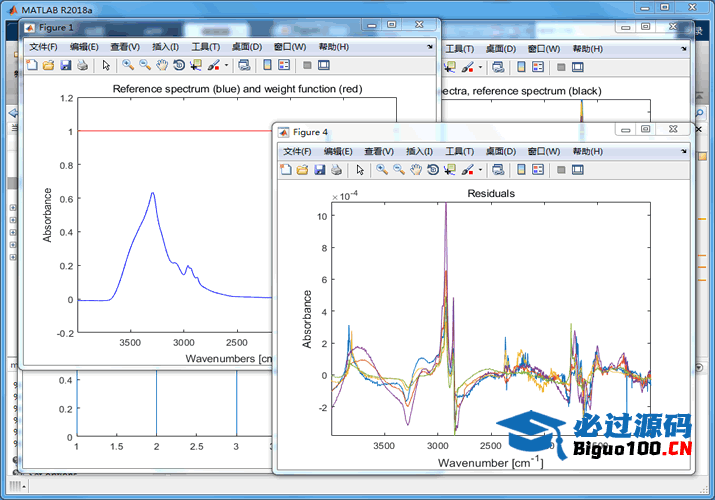Viewport: 715px width, 500px height.
Task: Activate Zoom In tool in Figure 4
Action: point(382,170)
